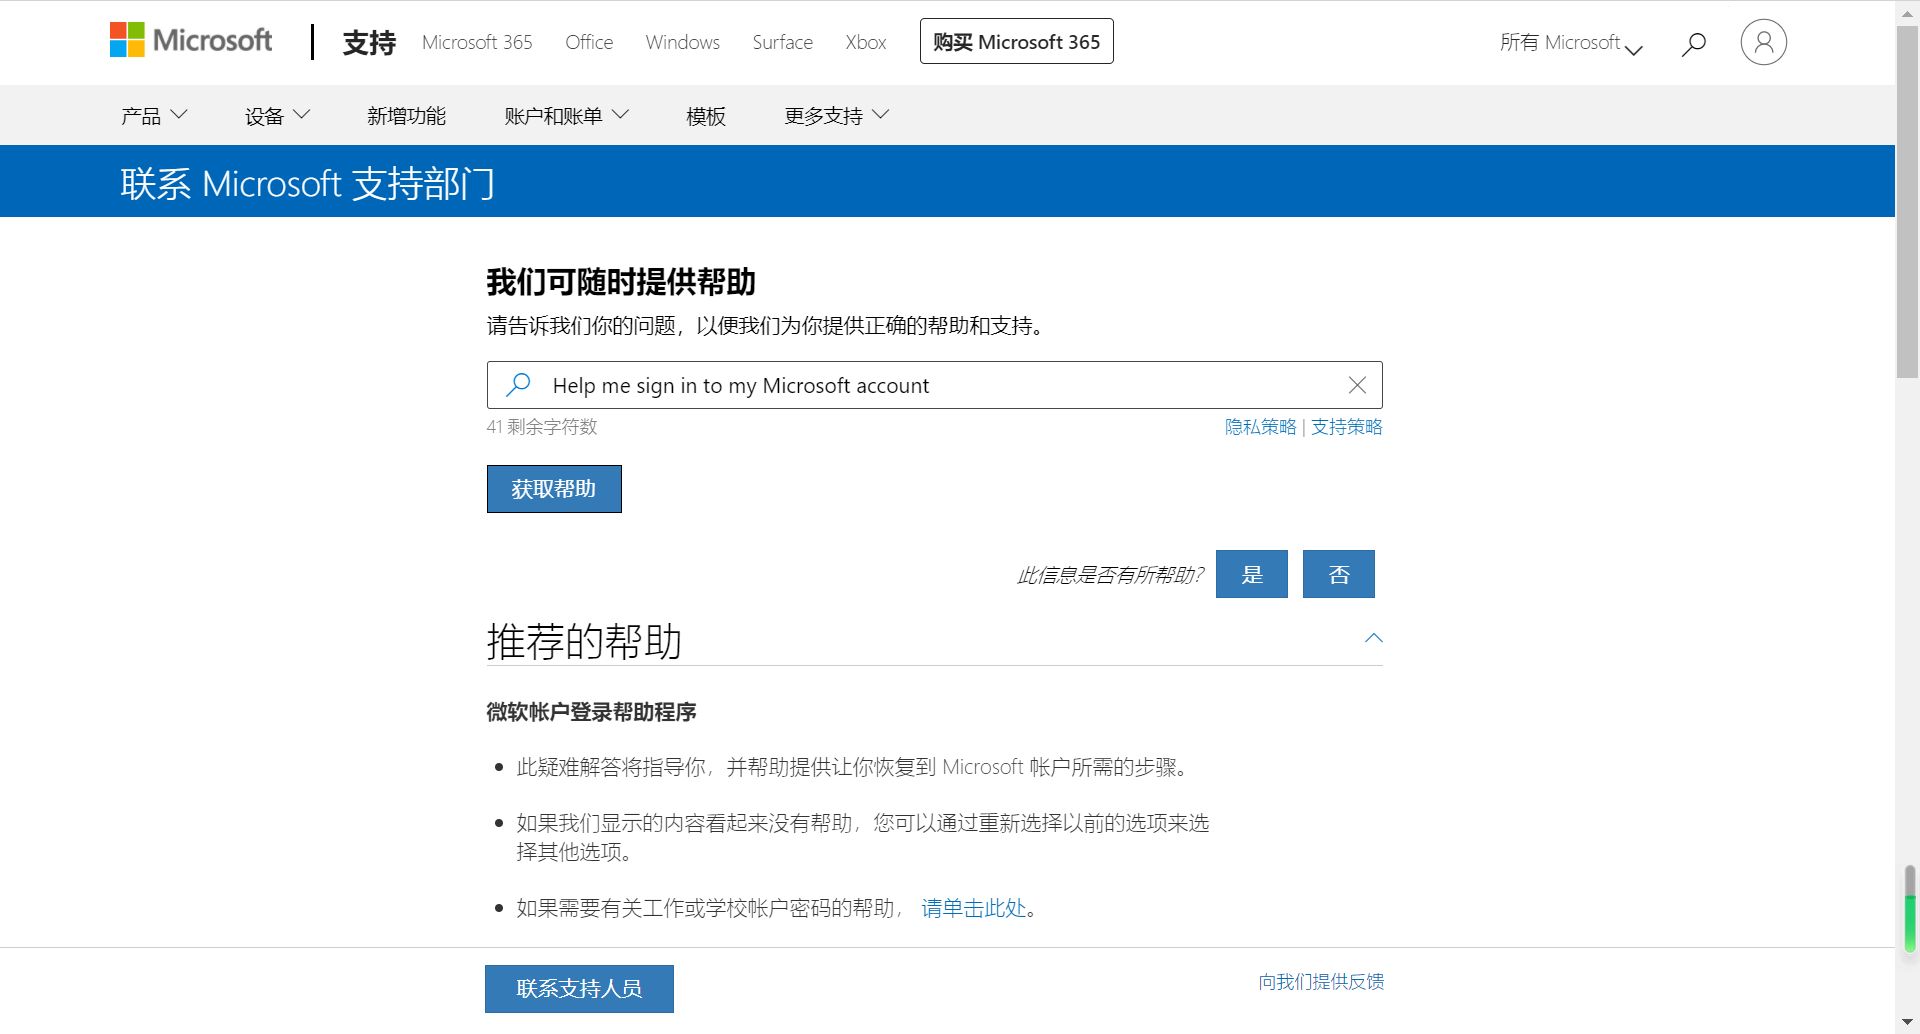Expand the 设备 dropdown menu
The image size is (1920, 1034).
click(x=277, y=116)
